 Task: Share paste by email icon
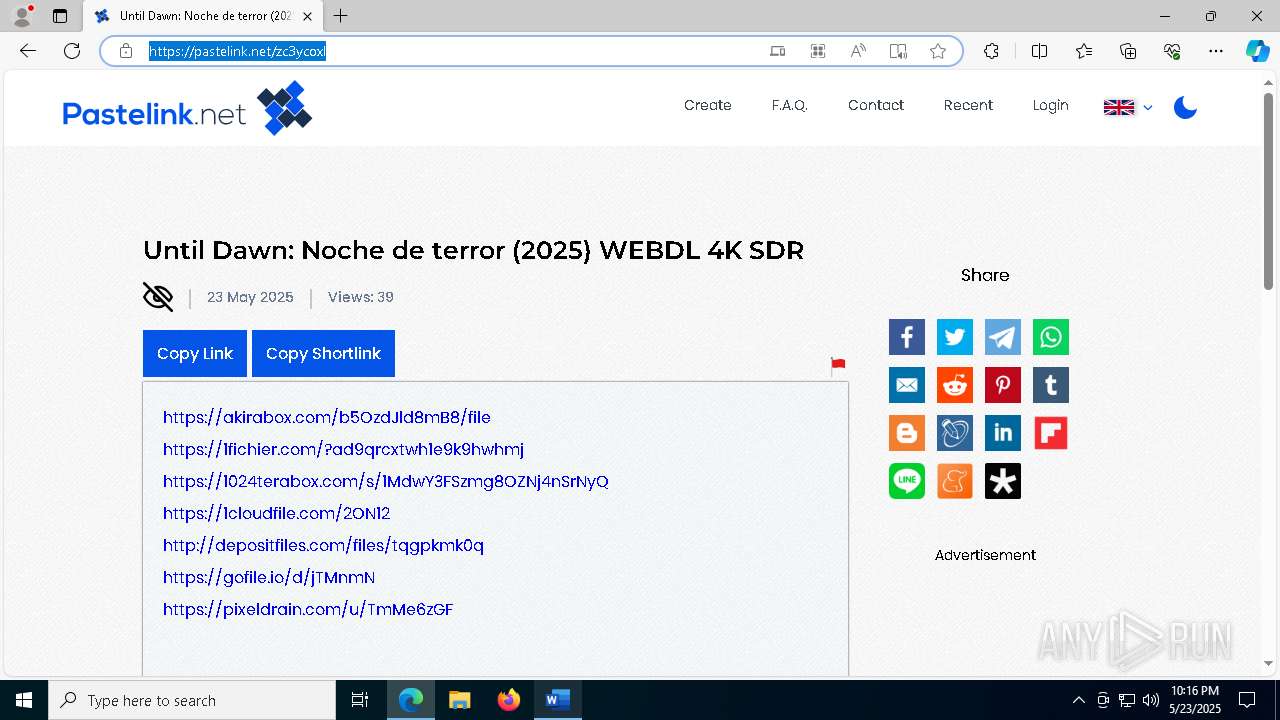tap(907, 385)
